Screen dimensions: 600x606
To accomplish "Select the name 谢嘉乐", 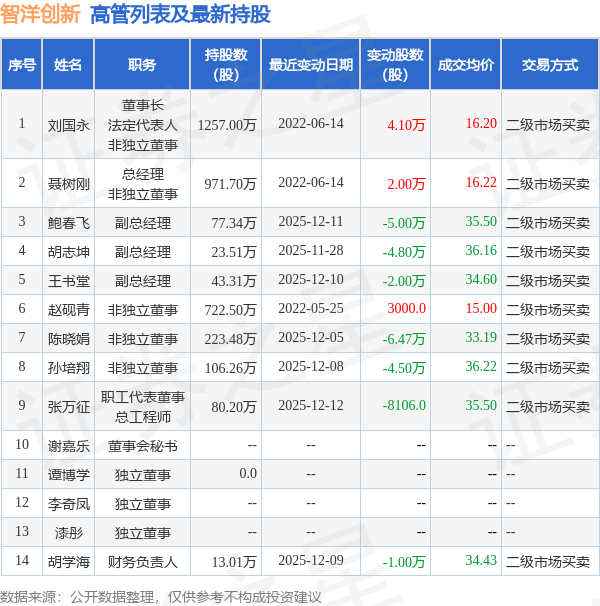I will click(68, 446).
